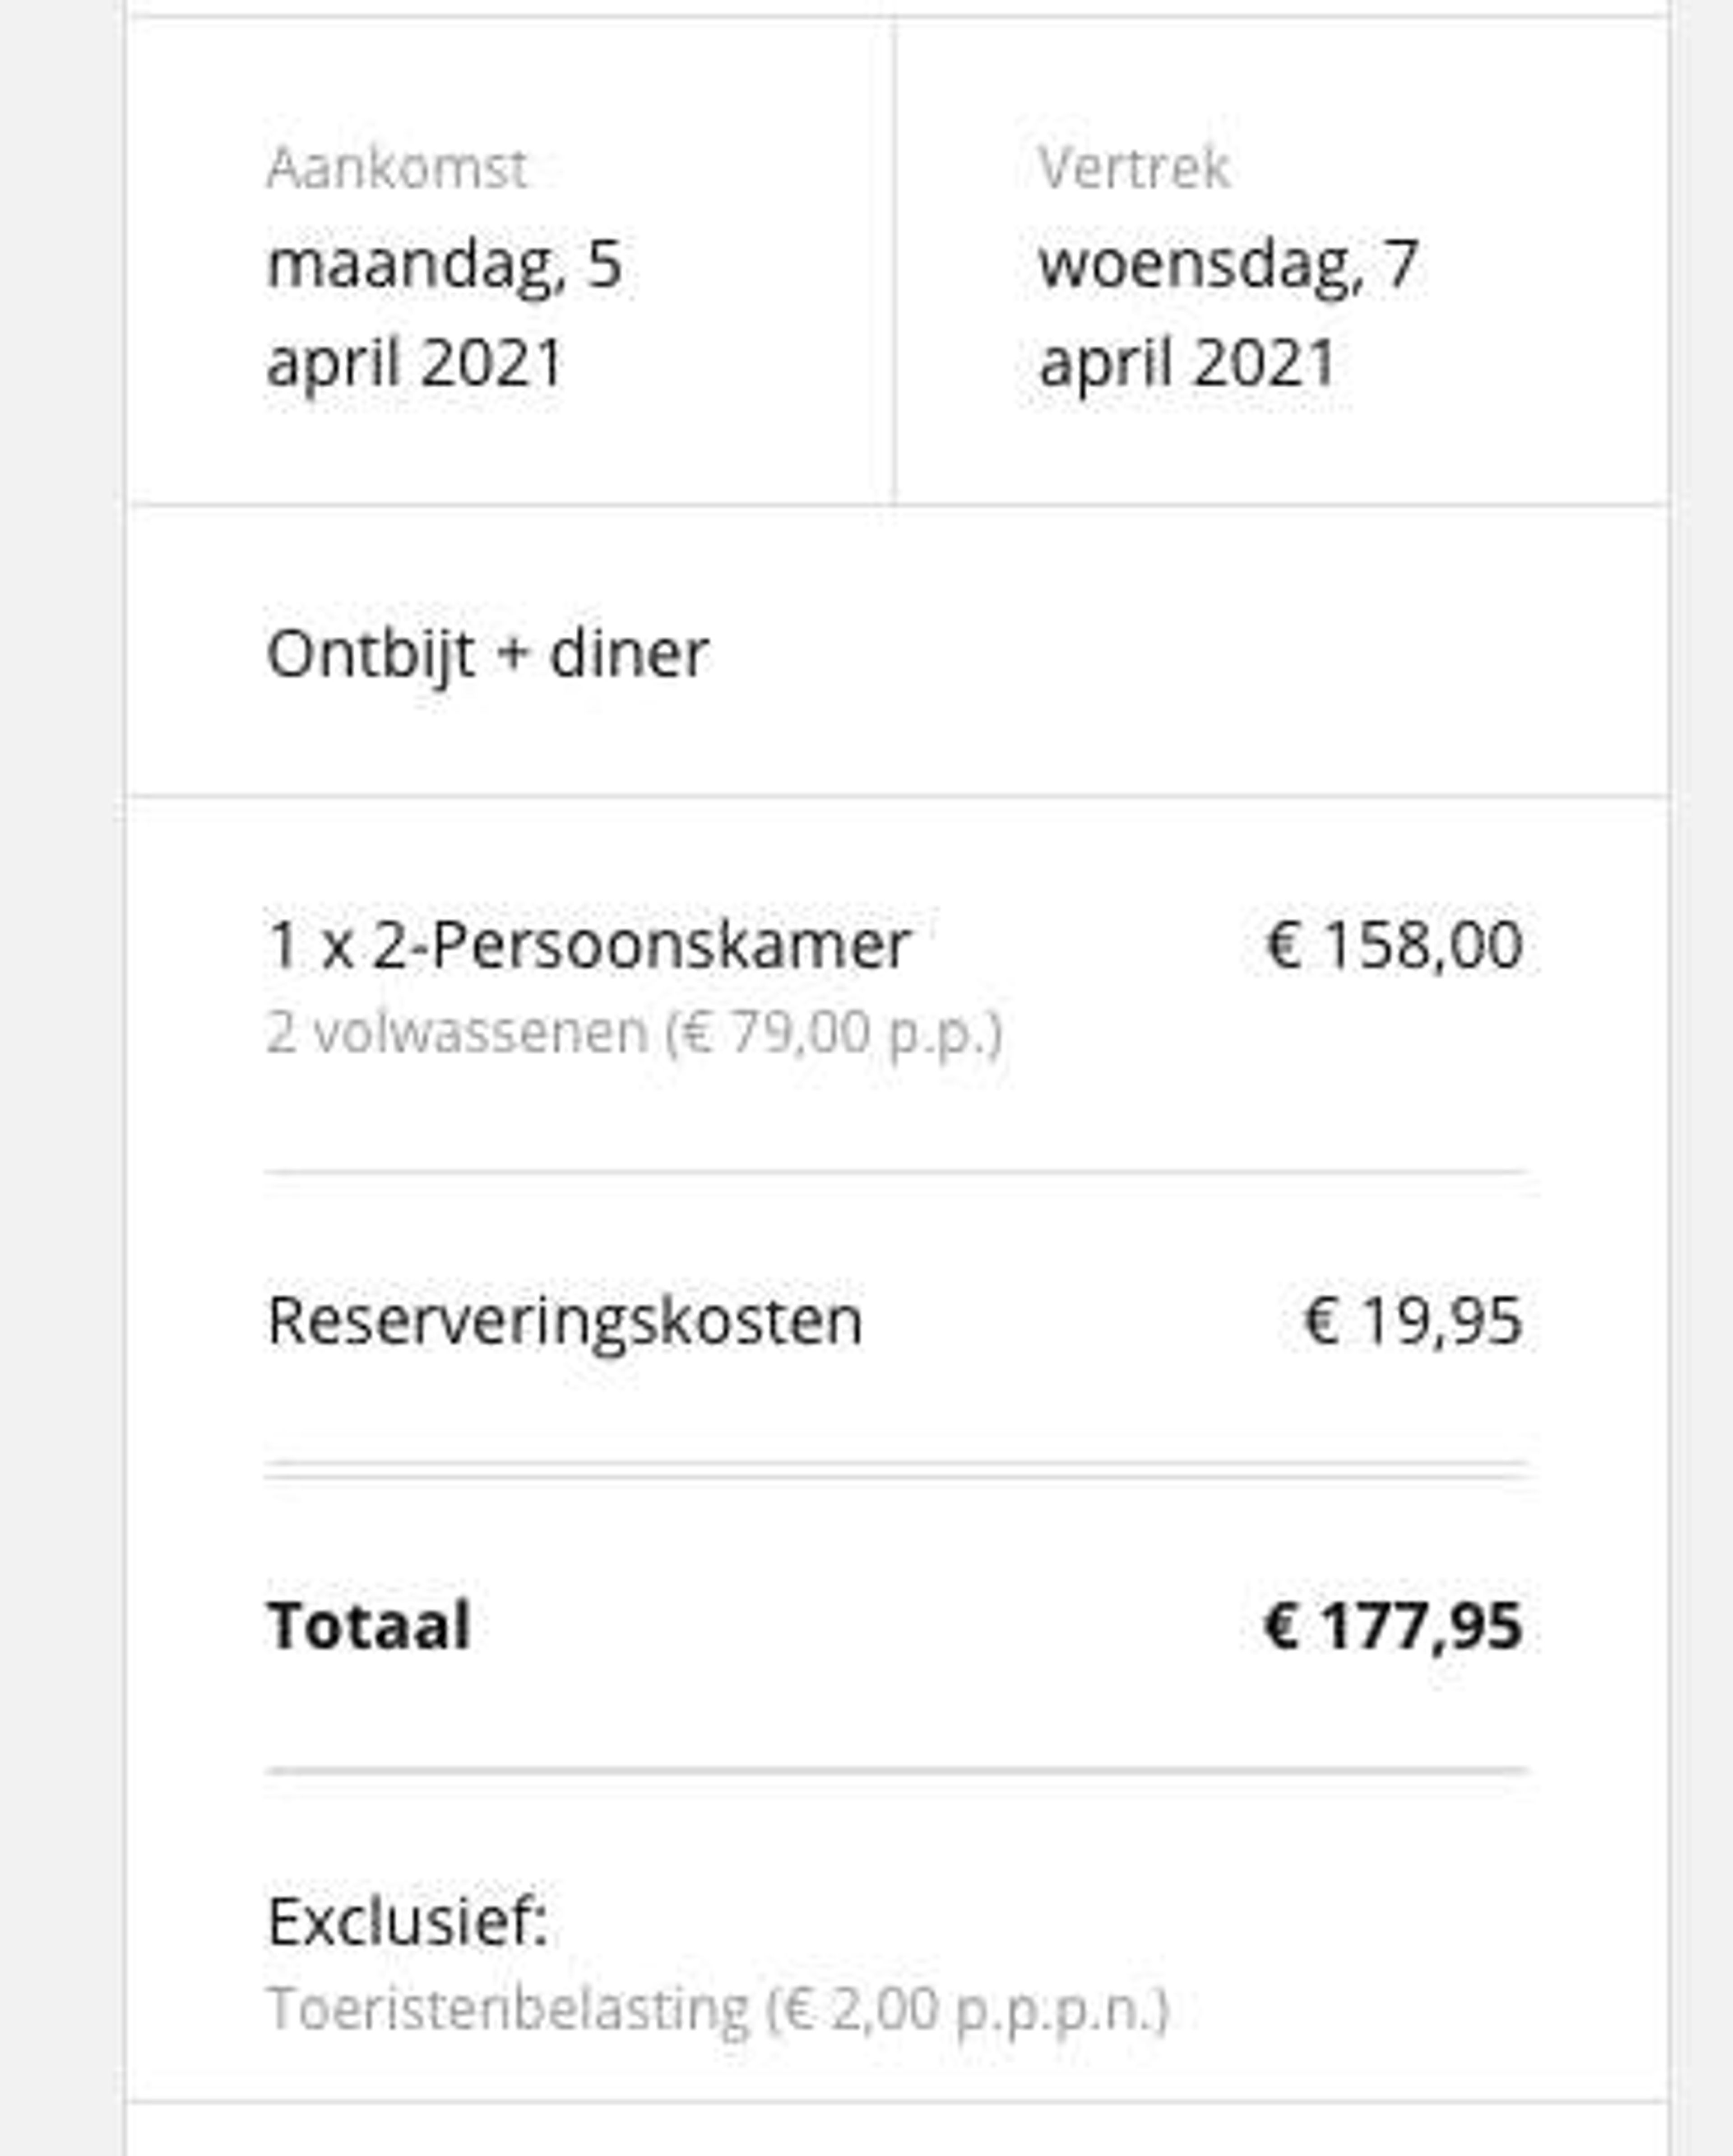Click the 1 x 2-Persoonskamer line

pos(588,944)
